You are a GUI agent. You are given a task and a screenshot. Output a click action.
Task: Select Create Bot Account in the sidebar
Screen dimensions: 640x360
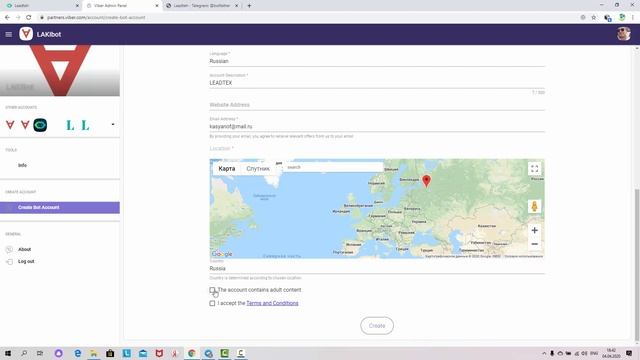click(60, 207)
